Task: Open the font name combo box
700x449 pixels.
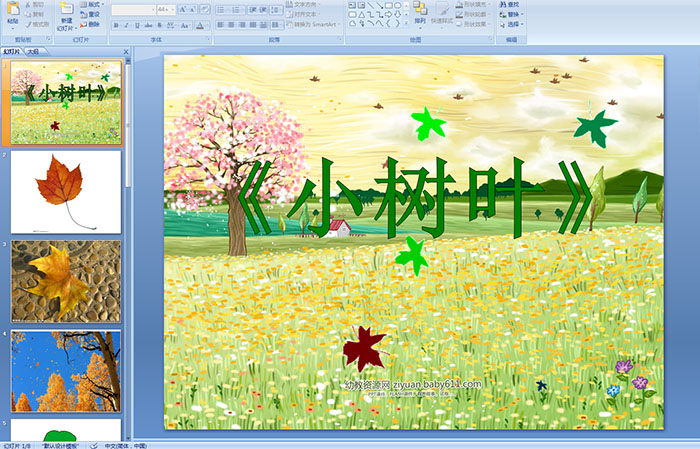Action: [133, 10]
